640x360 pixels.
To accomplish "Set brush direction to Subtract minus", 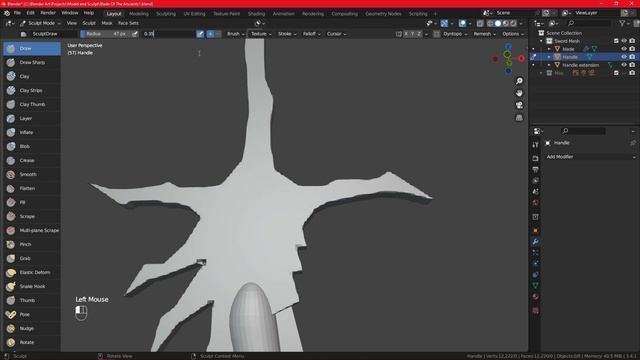I will click(x=218, y=34).
